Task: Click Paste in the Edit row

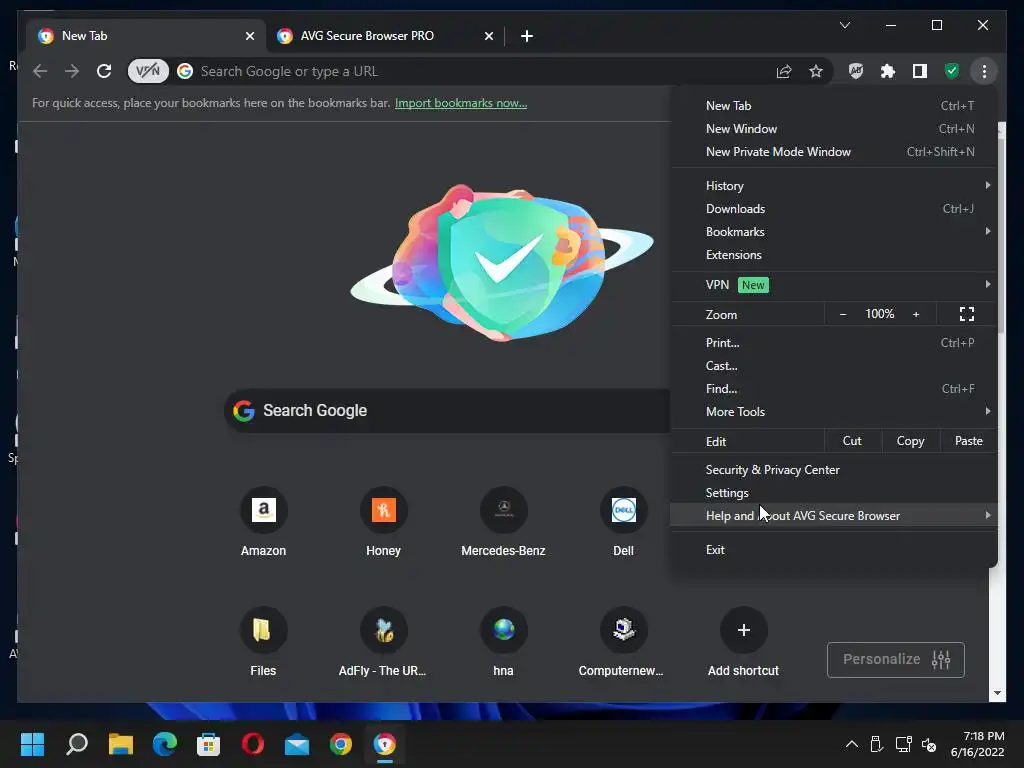Action: (x=968, y=441)
